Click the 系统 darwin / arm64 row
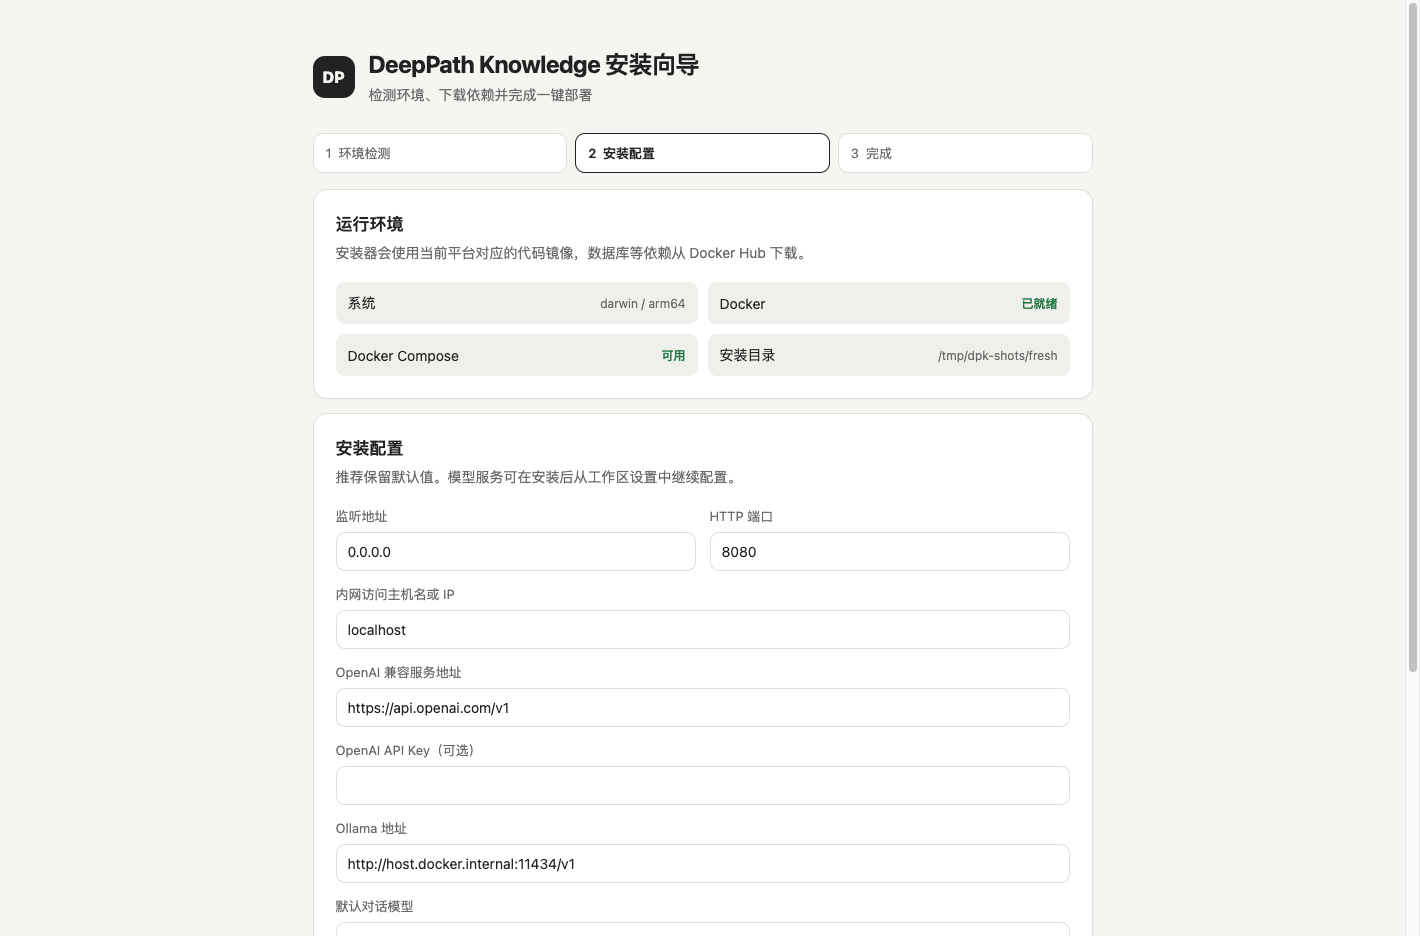 click(517, 303)
